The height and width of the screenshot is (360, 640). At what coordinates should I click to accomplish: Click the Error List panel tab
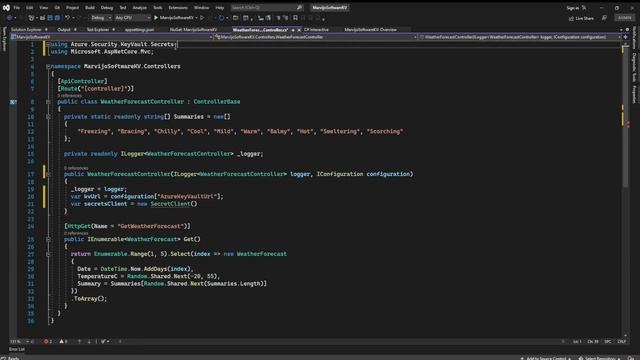17,349
